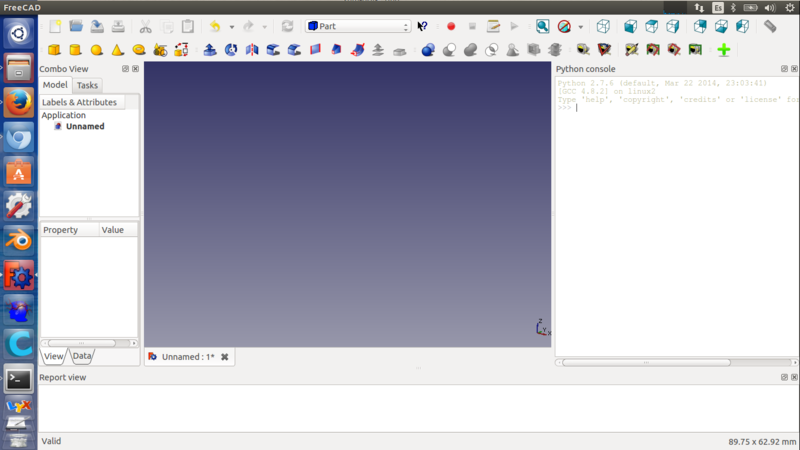Switch to the Tasks tab

[88, 86]
